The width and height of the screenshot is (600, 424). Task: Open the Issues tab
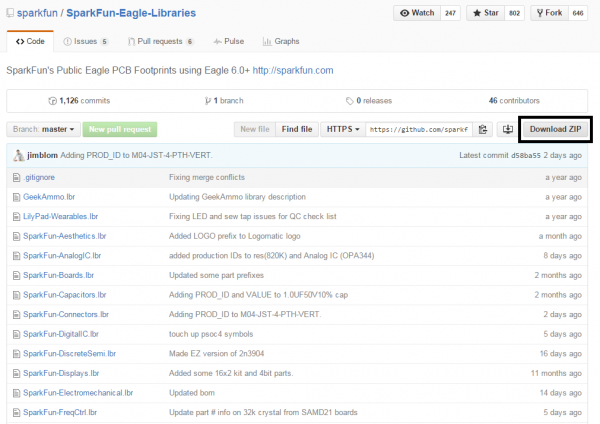[x=86, y=41]
